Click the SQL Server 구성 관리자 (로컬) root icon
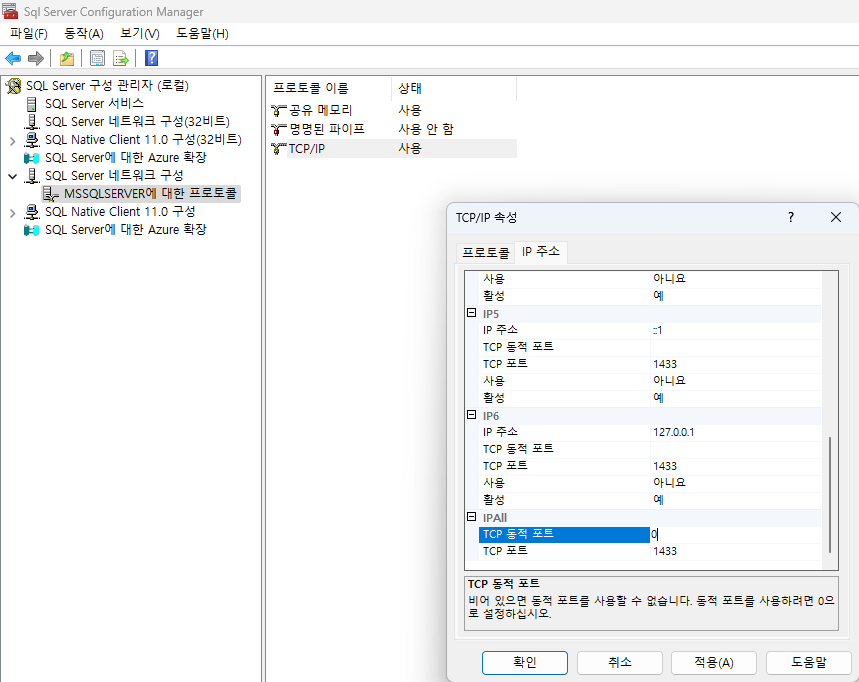Image resolution: width=859 pixels, height=682 pixels. (14, 86)
